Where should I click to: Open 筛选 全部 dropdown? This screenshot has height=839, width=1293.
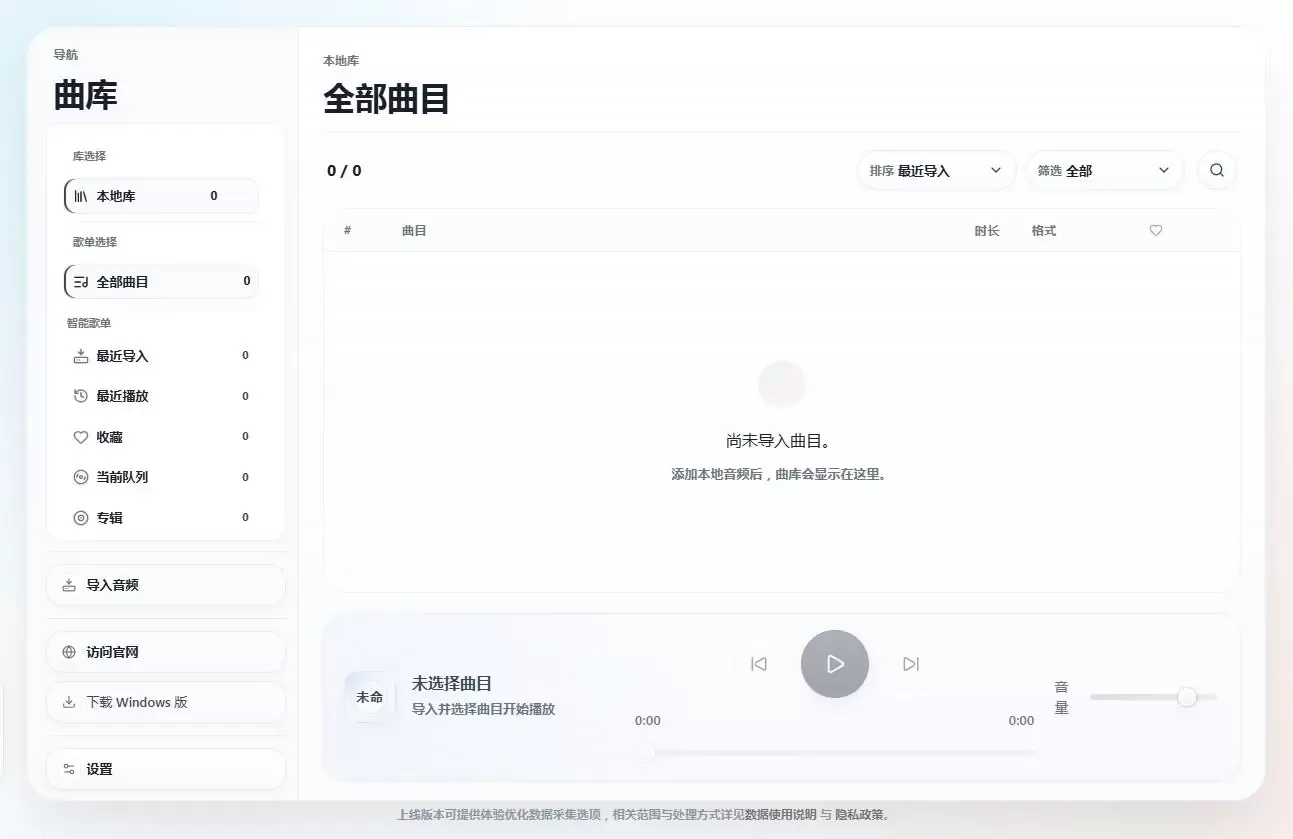tap(1105, 170)
